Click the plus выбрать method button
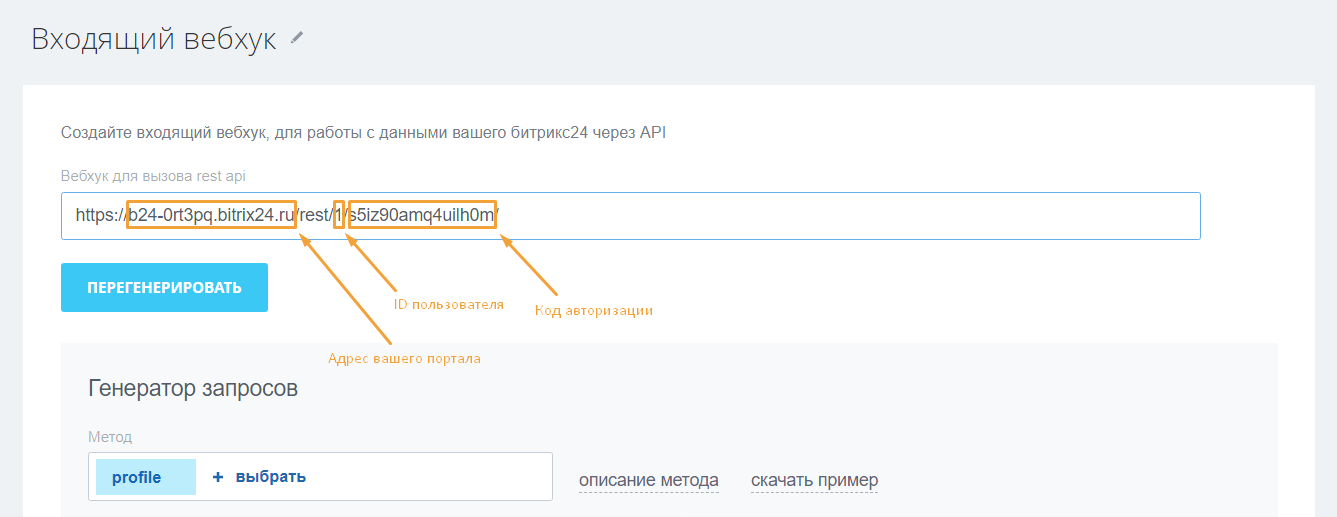This screenshot has width=1337, height=517. click(x=259, y=477)
